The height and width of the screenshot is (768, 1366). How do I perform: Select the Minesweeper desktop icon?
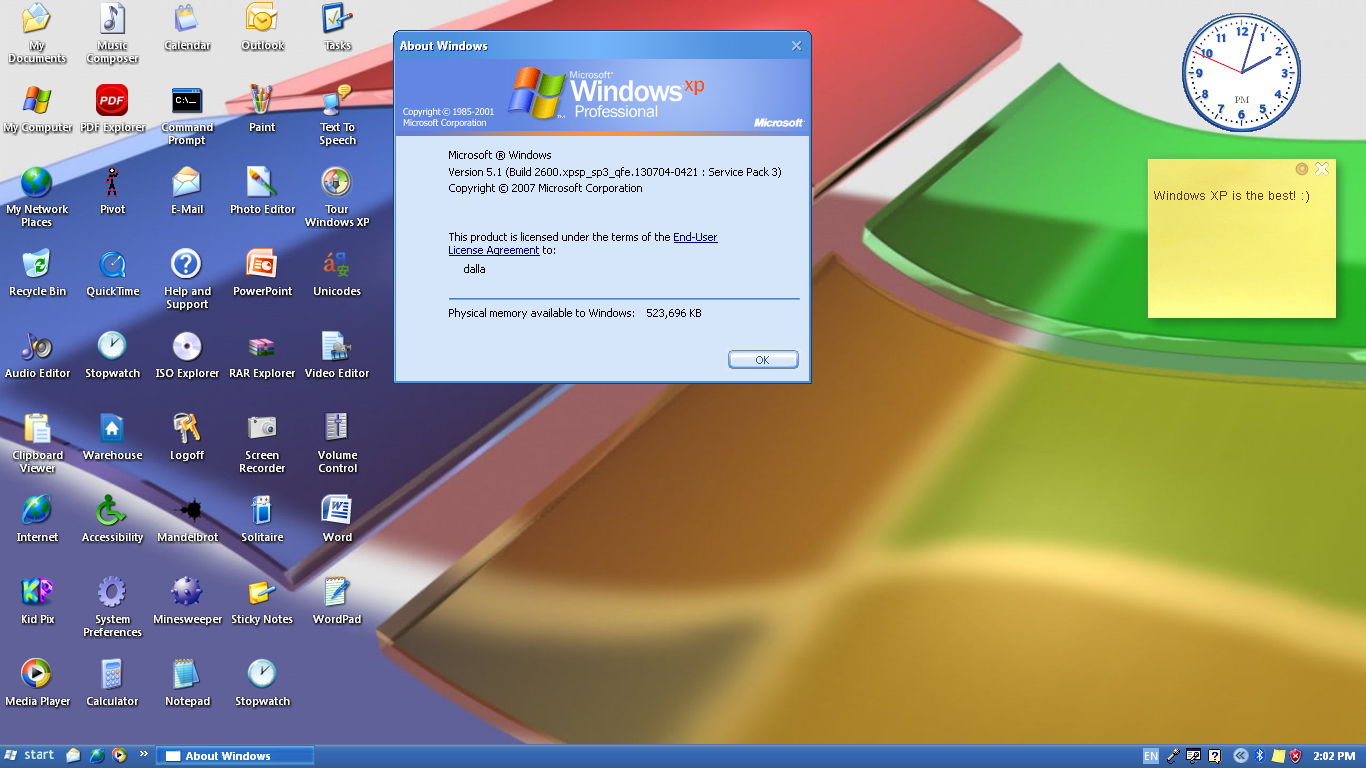187,601
